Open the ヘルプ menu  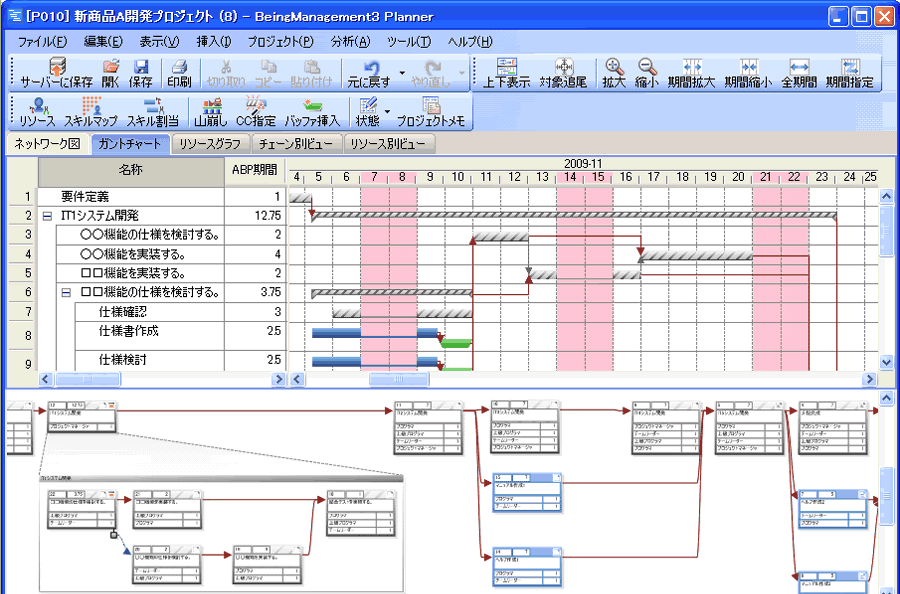[471, 42]
